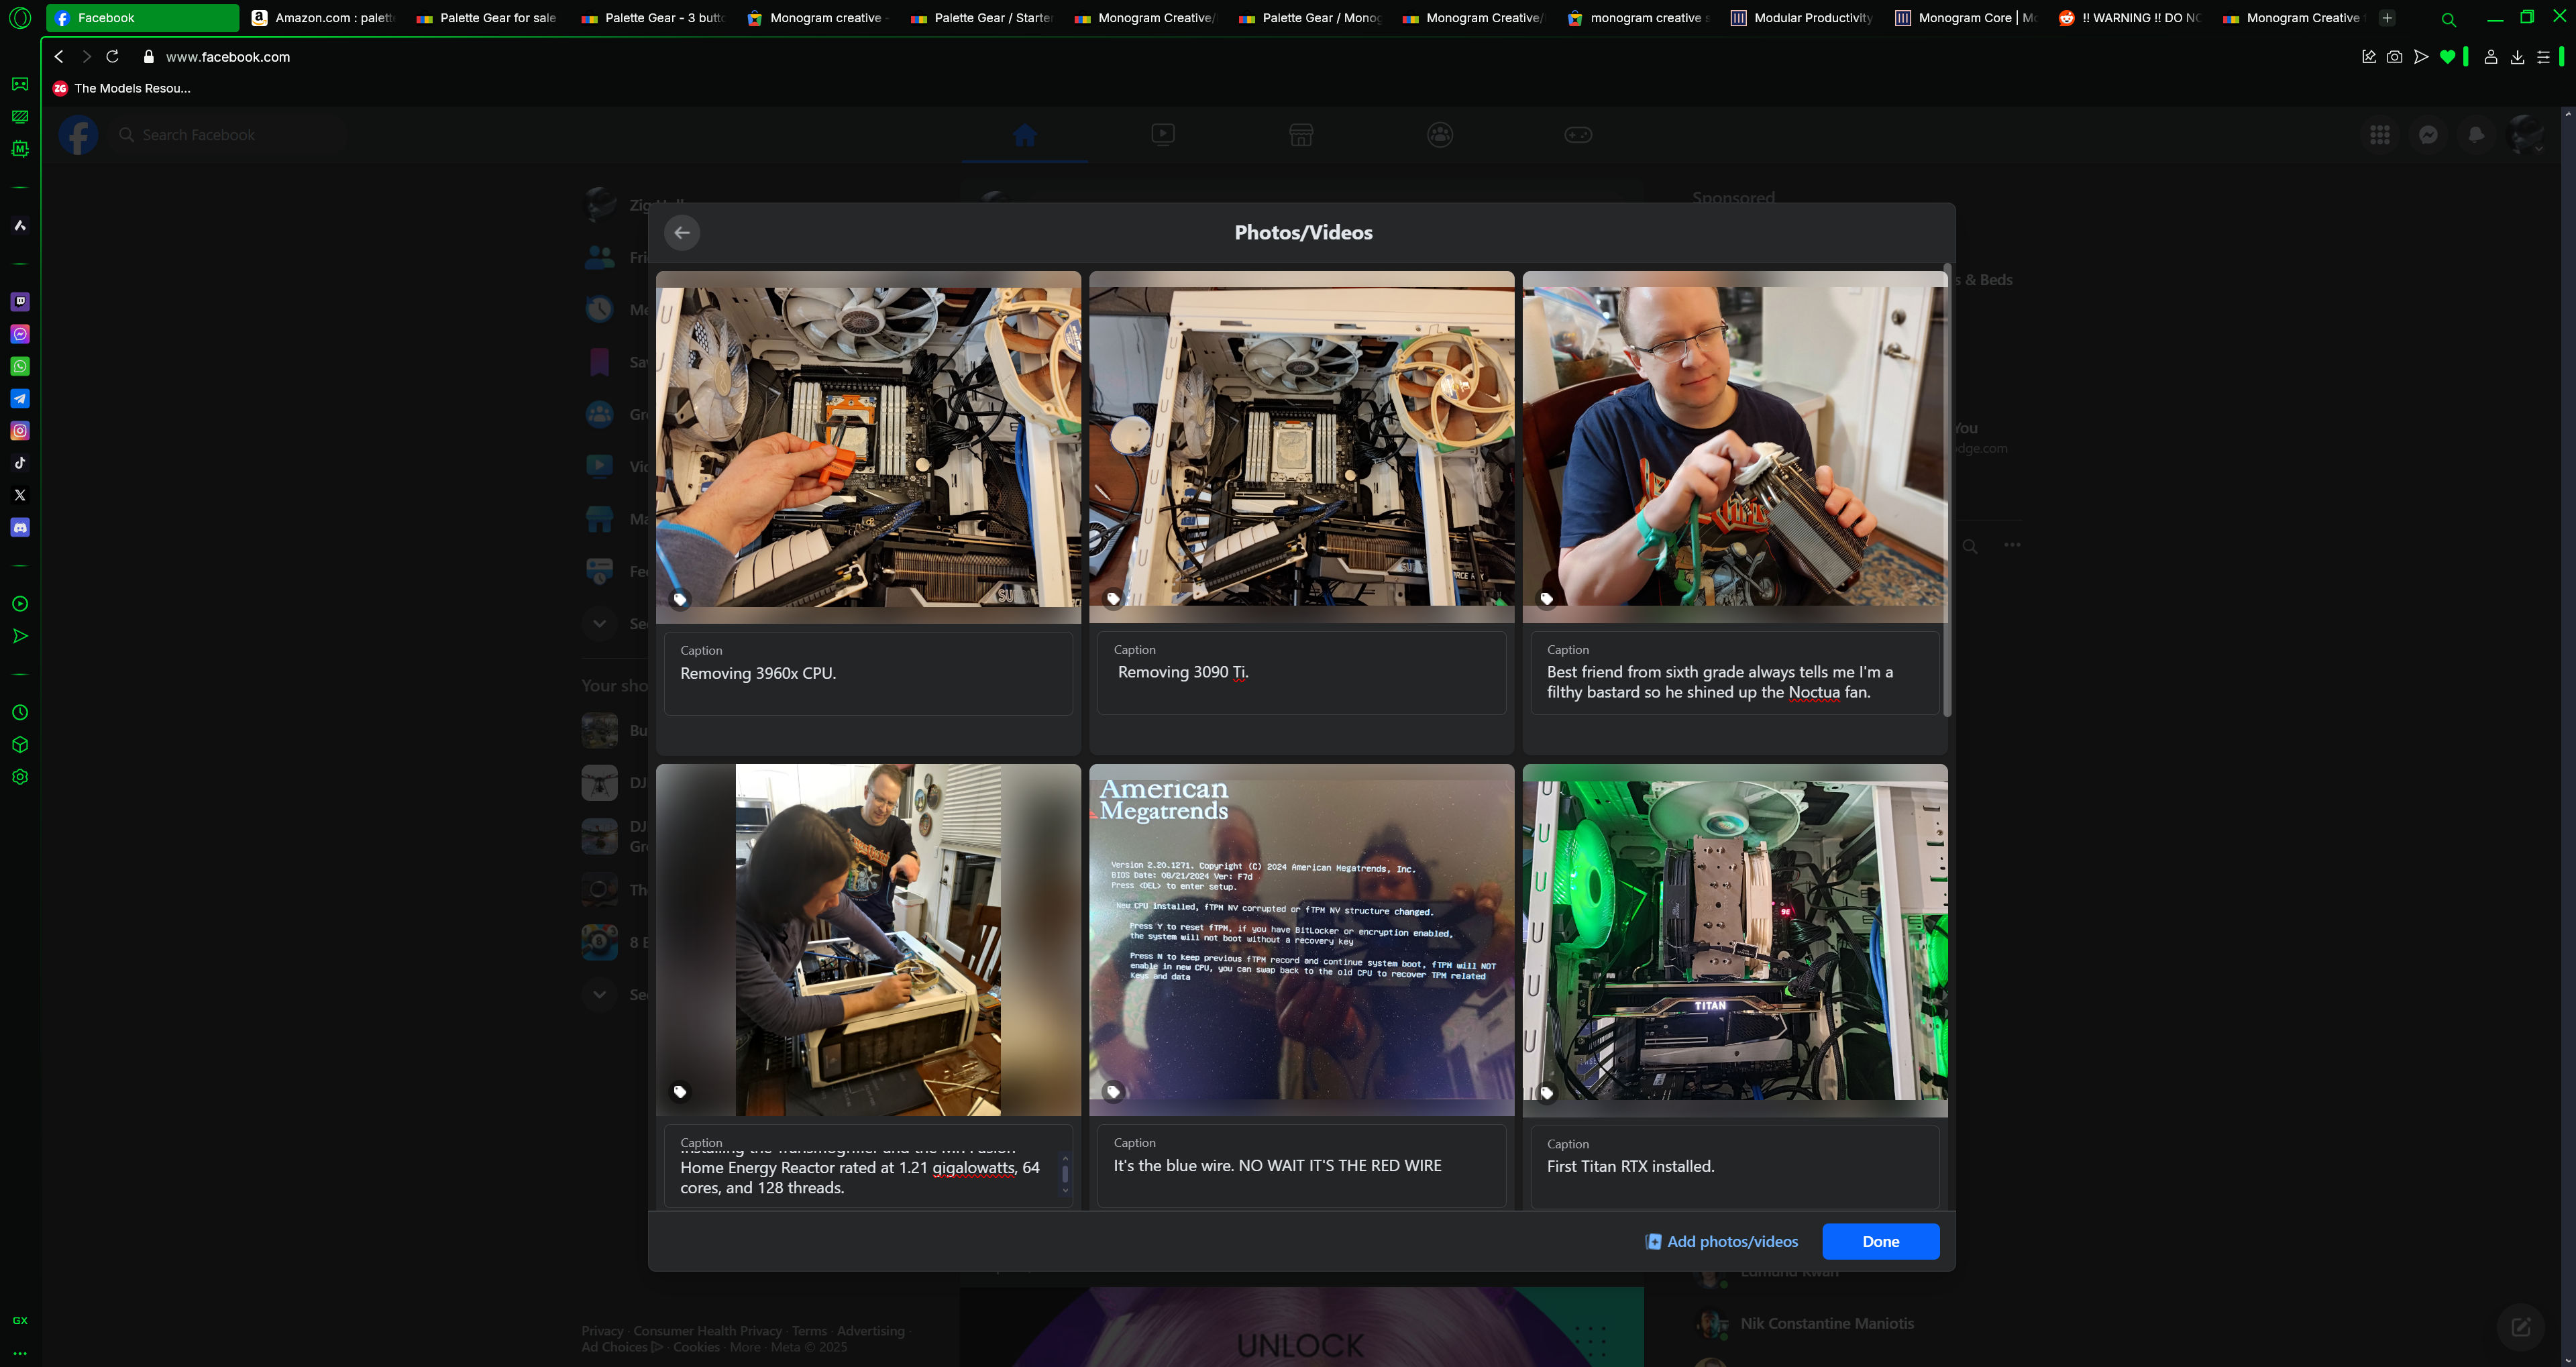Select the hand holding CPU bracket photo
The width and height of the screenshot is (2576, 1367).
(868, 446)
